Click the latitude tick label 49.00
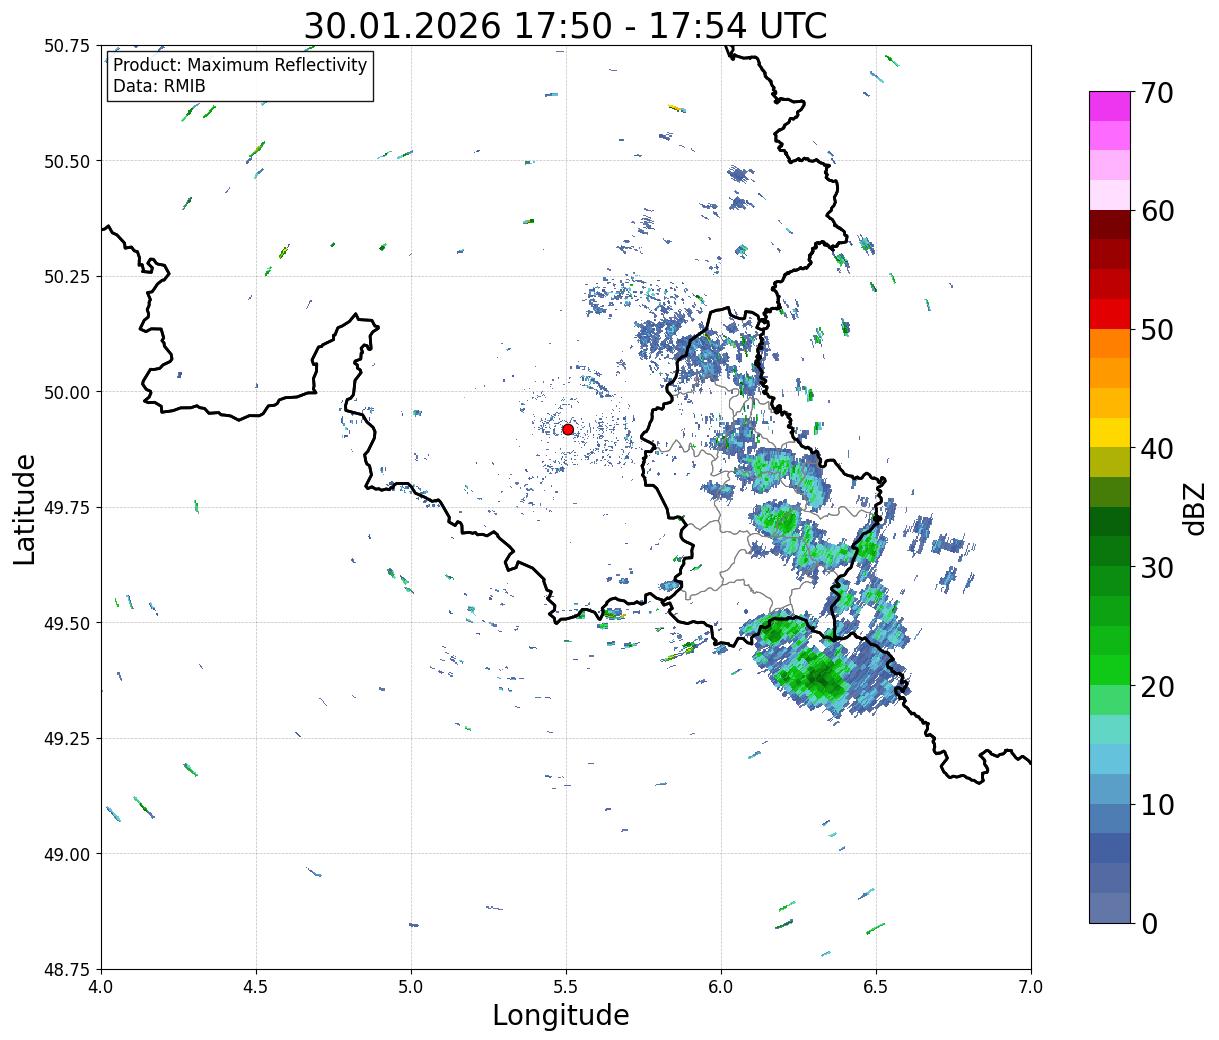The image size is (1219, 1040). (67, 854)
